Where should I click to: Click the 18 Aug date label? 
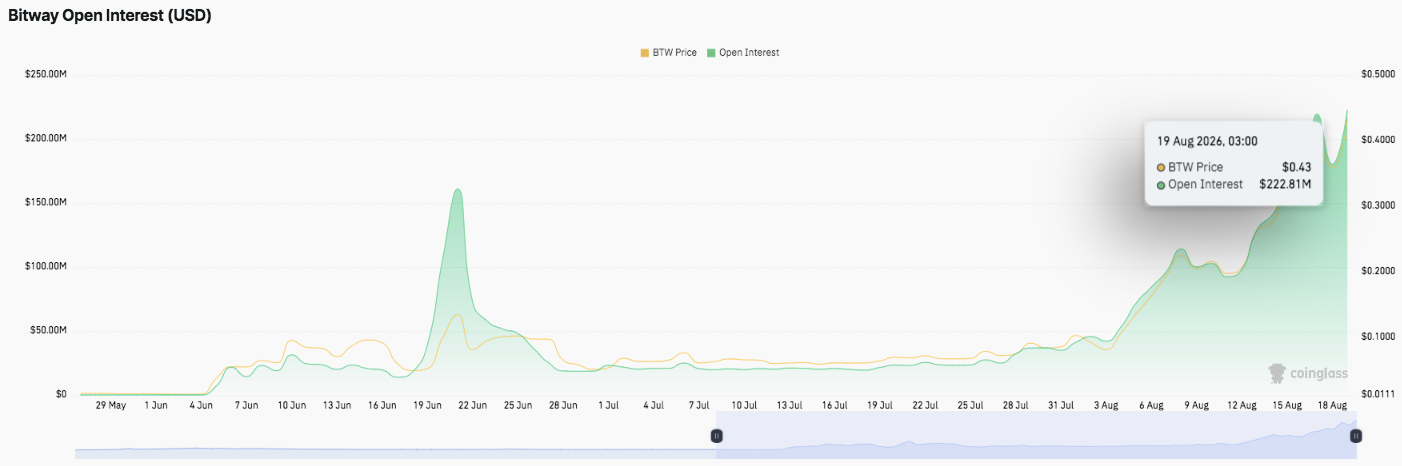pyautogui.click(x=1332, y=406)
